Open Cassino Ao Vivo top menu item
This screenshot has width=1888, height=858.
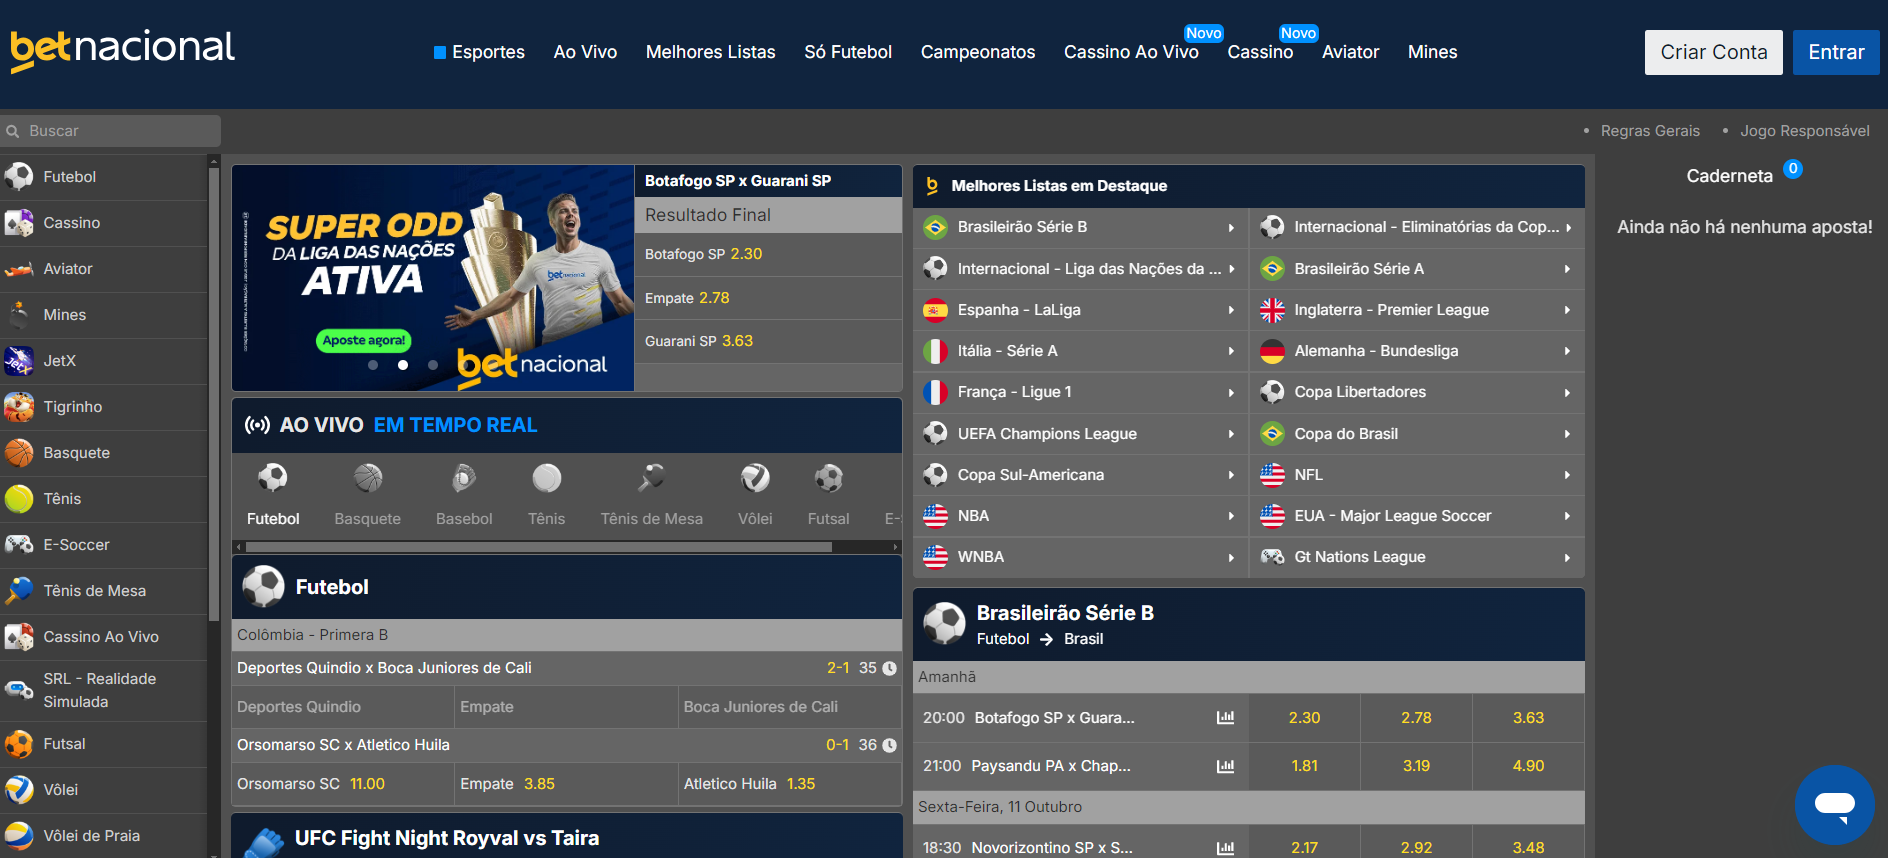(1131, 52)
